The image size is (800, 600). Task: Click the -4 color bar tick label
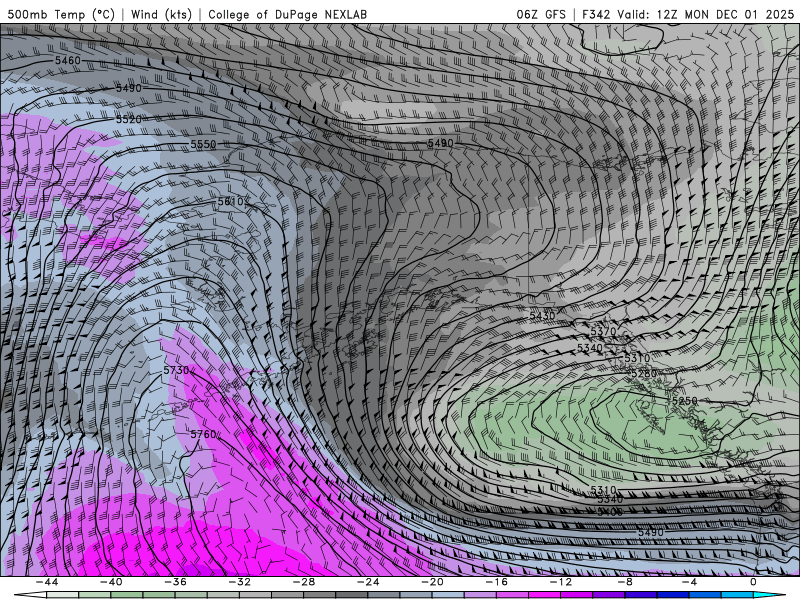[690, 582]
